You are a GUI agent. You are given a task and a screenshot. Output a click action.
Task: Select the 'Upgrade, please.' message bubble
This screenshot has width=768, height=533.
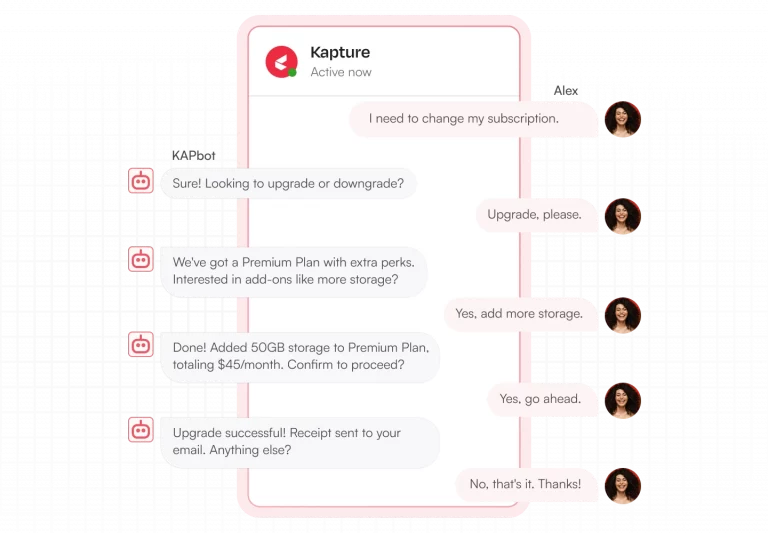[537, 215]
